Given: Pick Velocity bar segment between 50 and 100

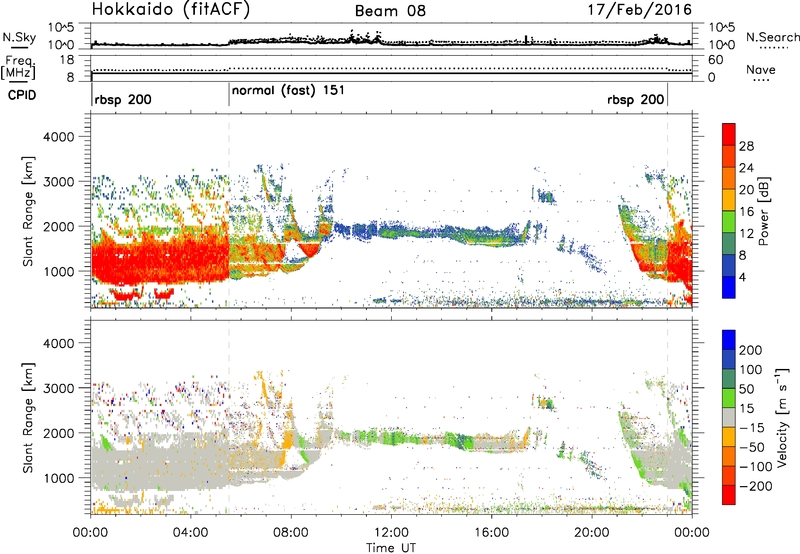Looking at the screenshot, I should coord(729,379).
